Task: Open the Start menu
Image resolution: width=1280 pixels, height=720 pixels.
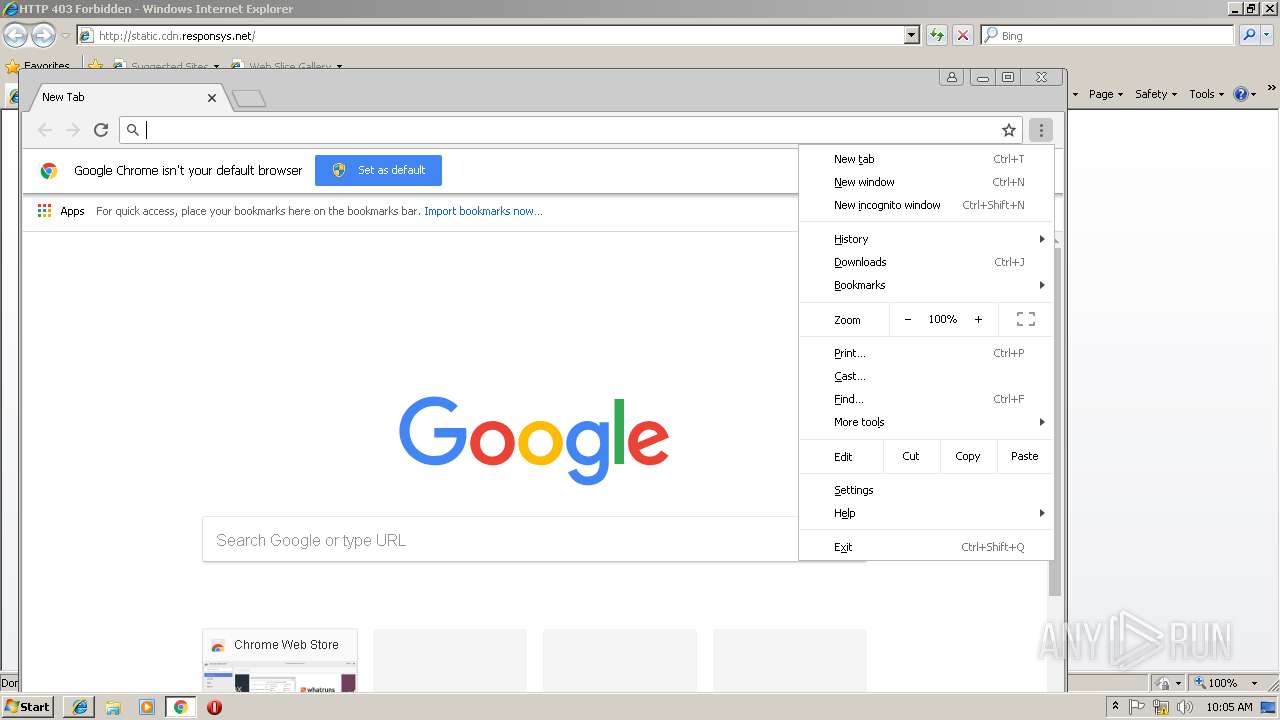Action: tap(28, 707)
